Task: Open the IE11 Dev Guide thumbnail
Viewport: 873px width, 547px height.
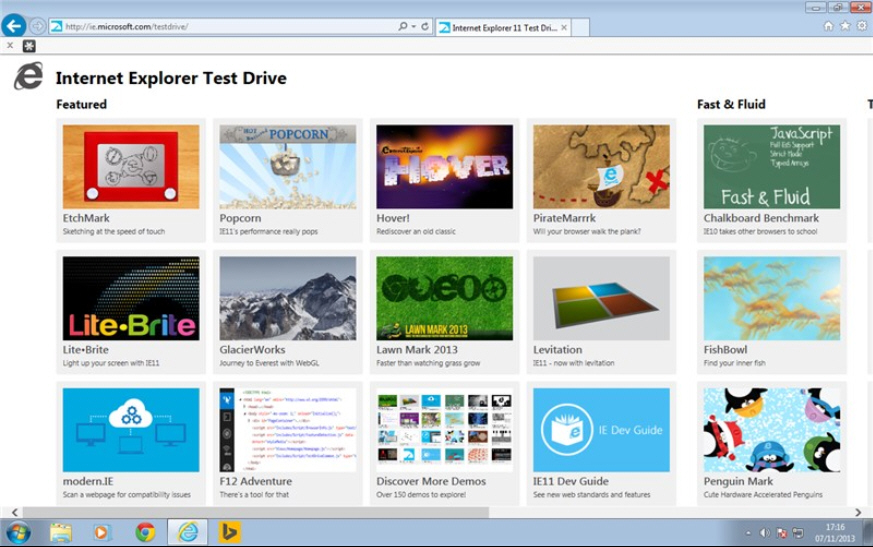Action: [601, 430]
